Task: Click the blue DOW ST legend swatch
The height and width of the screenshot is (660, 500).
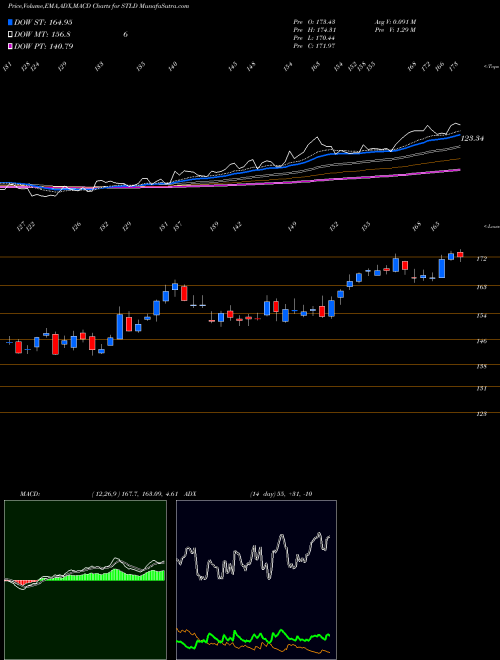Action: [x=11, y=22]
